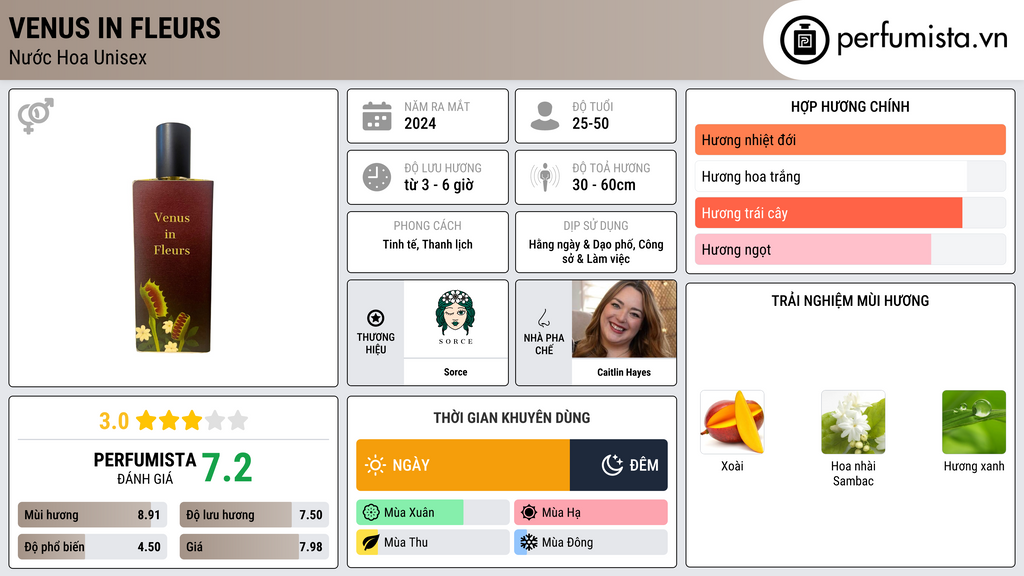Click the Sorce brand name label
Viewport: 1024px width, 576px height.
(456, 372)
